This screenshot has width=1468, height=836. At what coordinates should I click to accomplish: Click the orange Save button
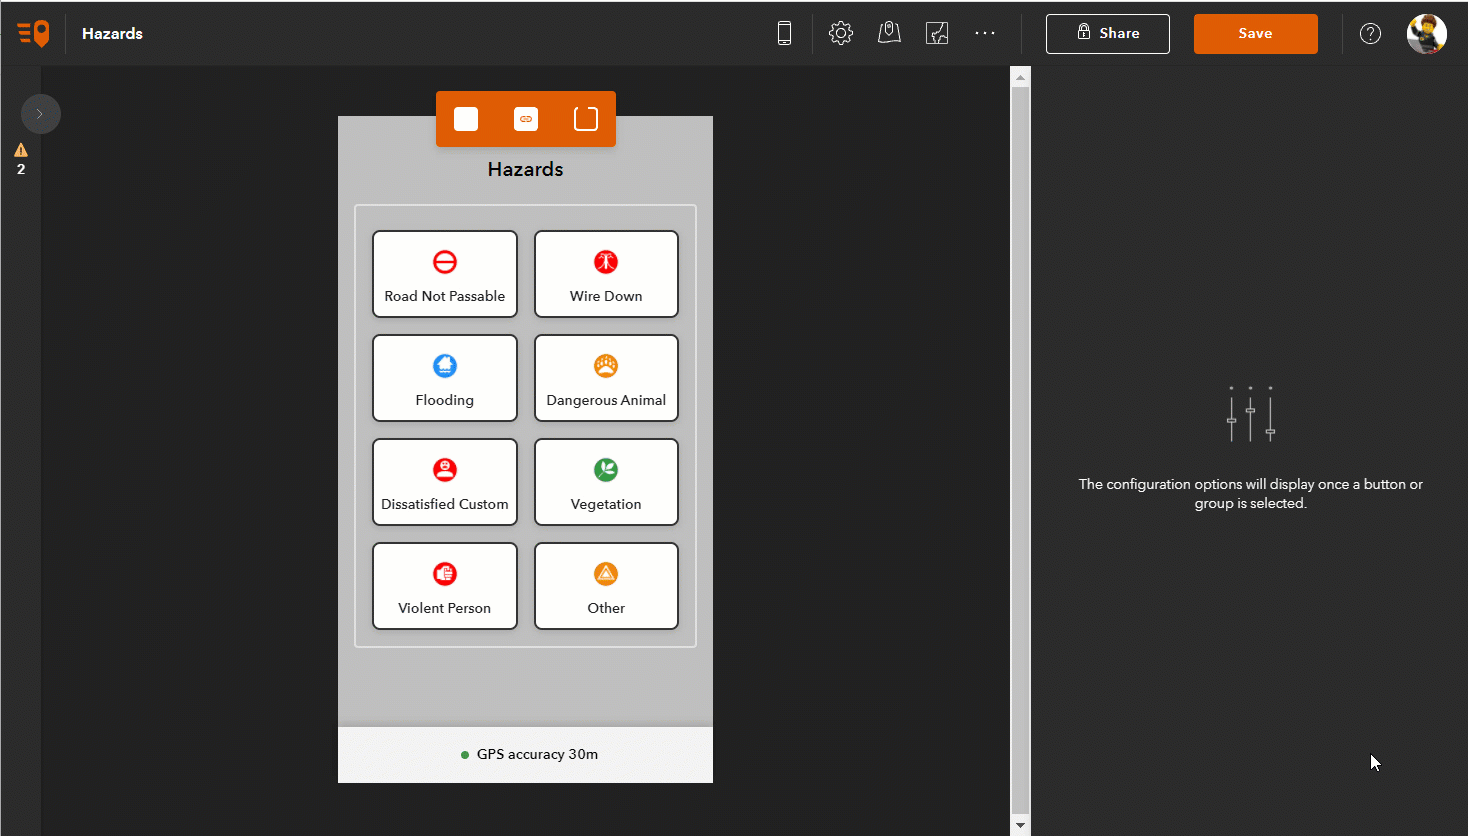point(1256,34)
